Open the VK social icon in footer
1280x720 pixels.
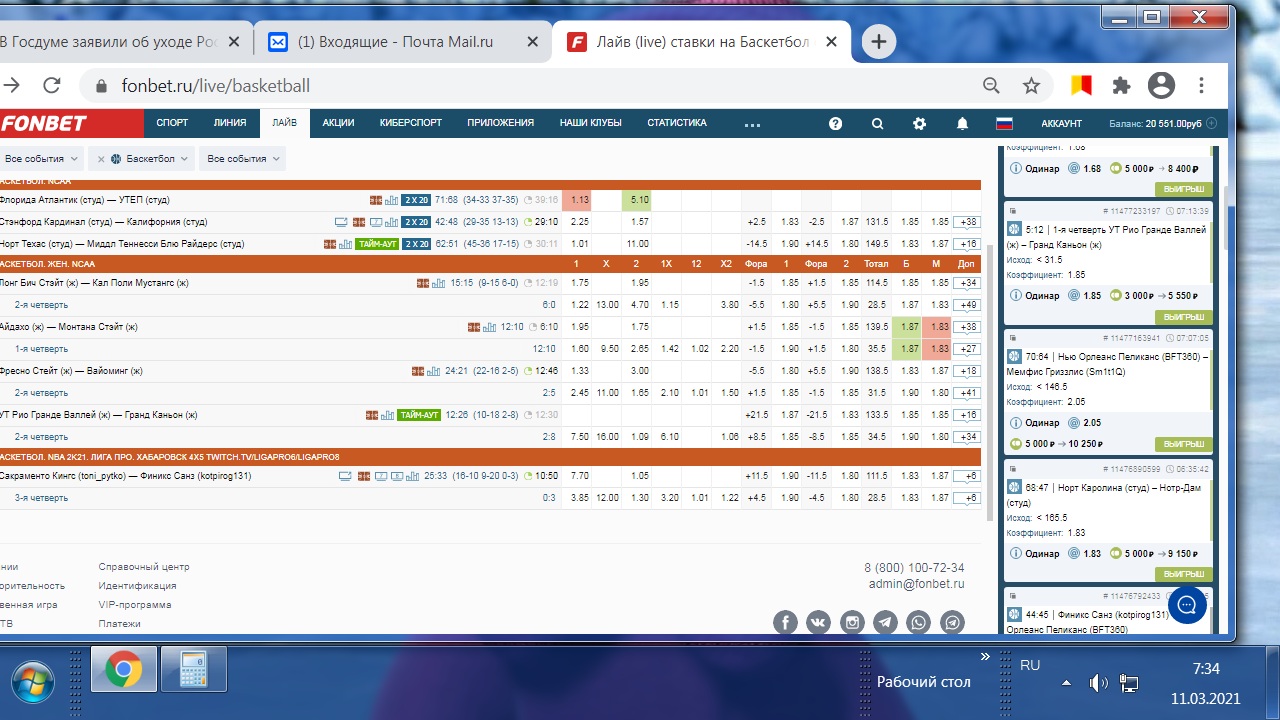pyautogui.click(x=818, y=622)
